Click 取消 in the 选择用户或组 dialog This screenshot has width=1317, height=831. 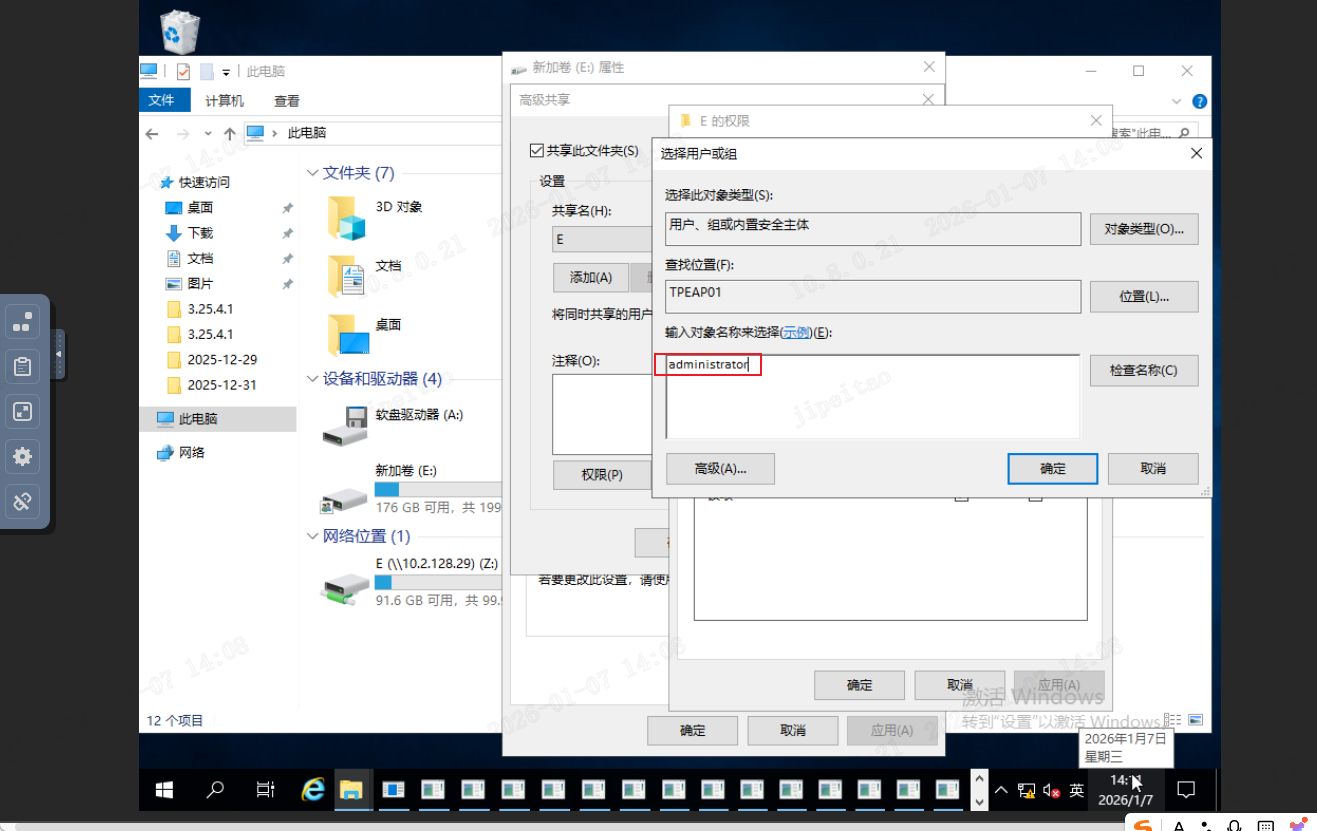[1153, 468]
